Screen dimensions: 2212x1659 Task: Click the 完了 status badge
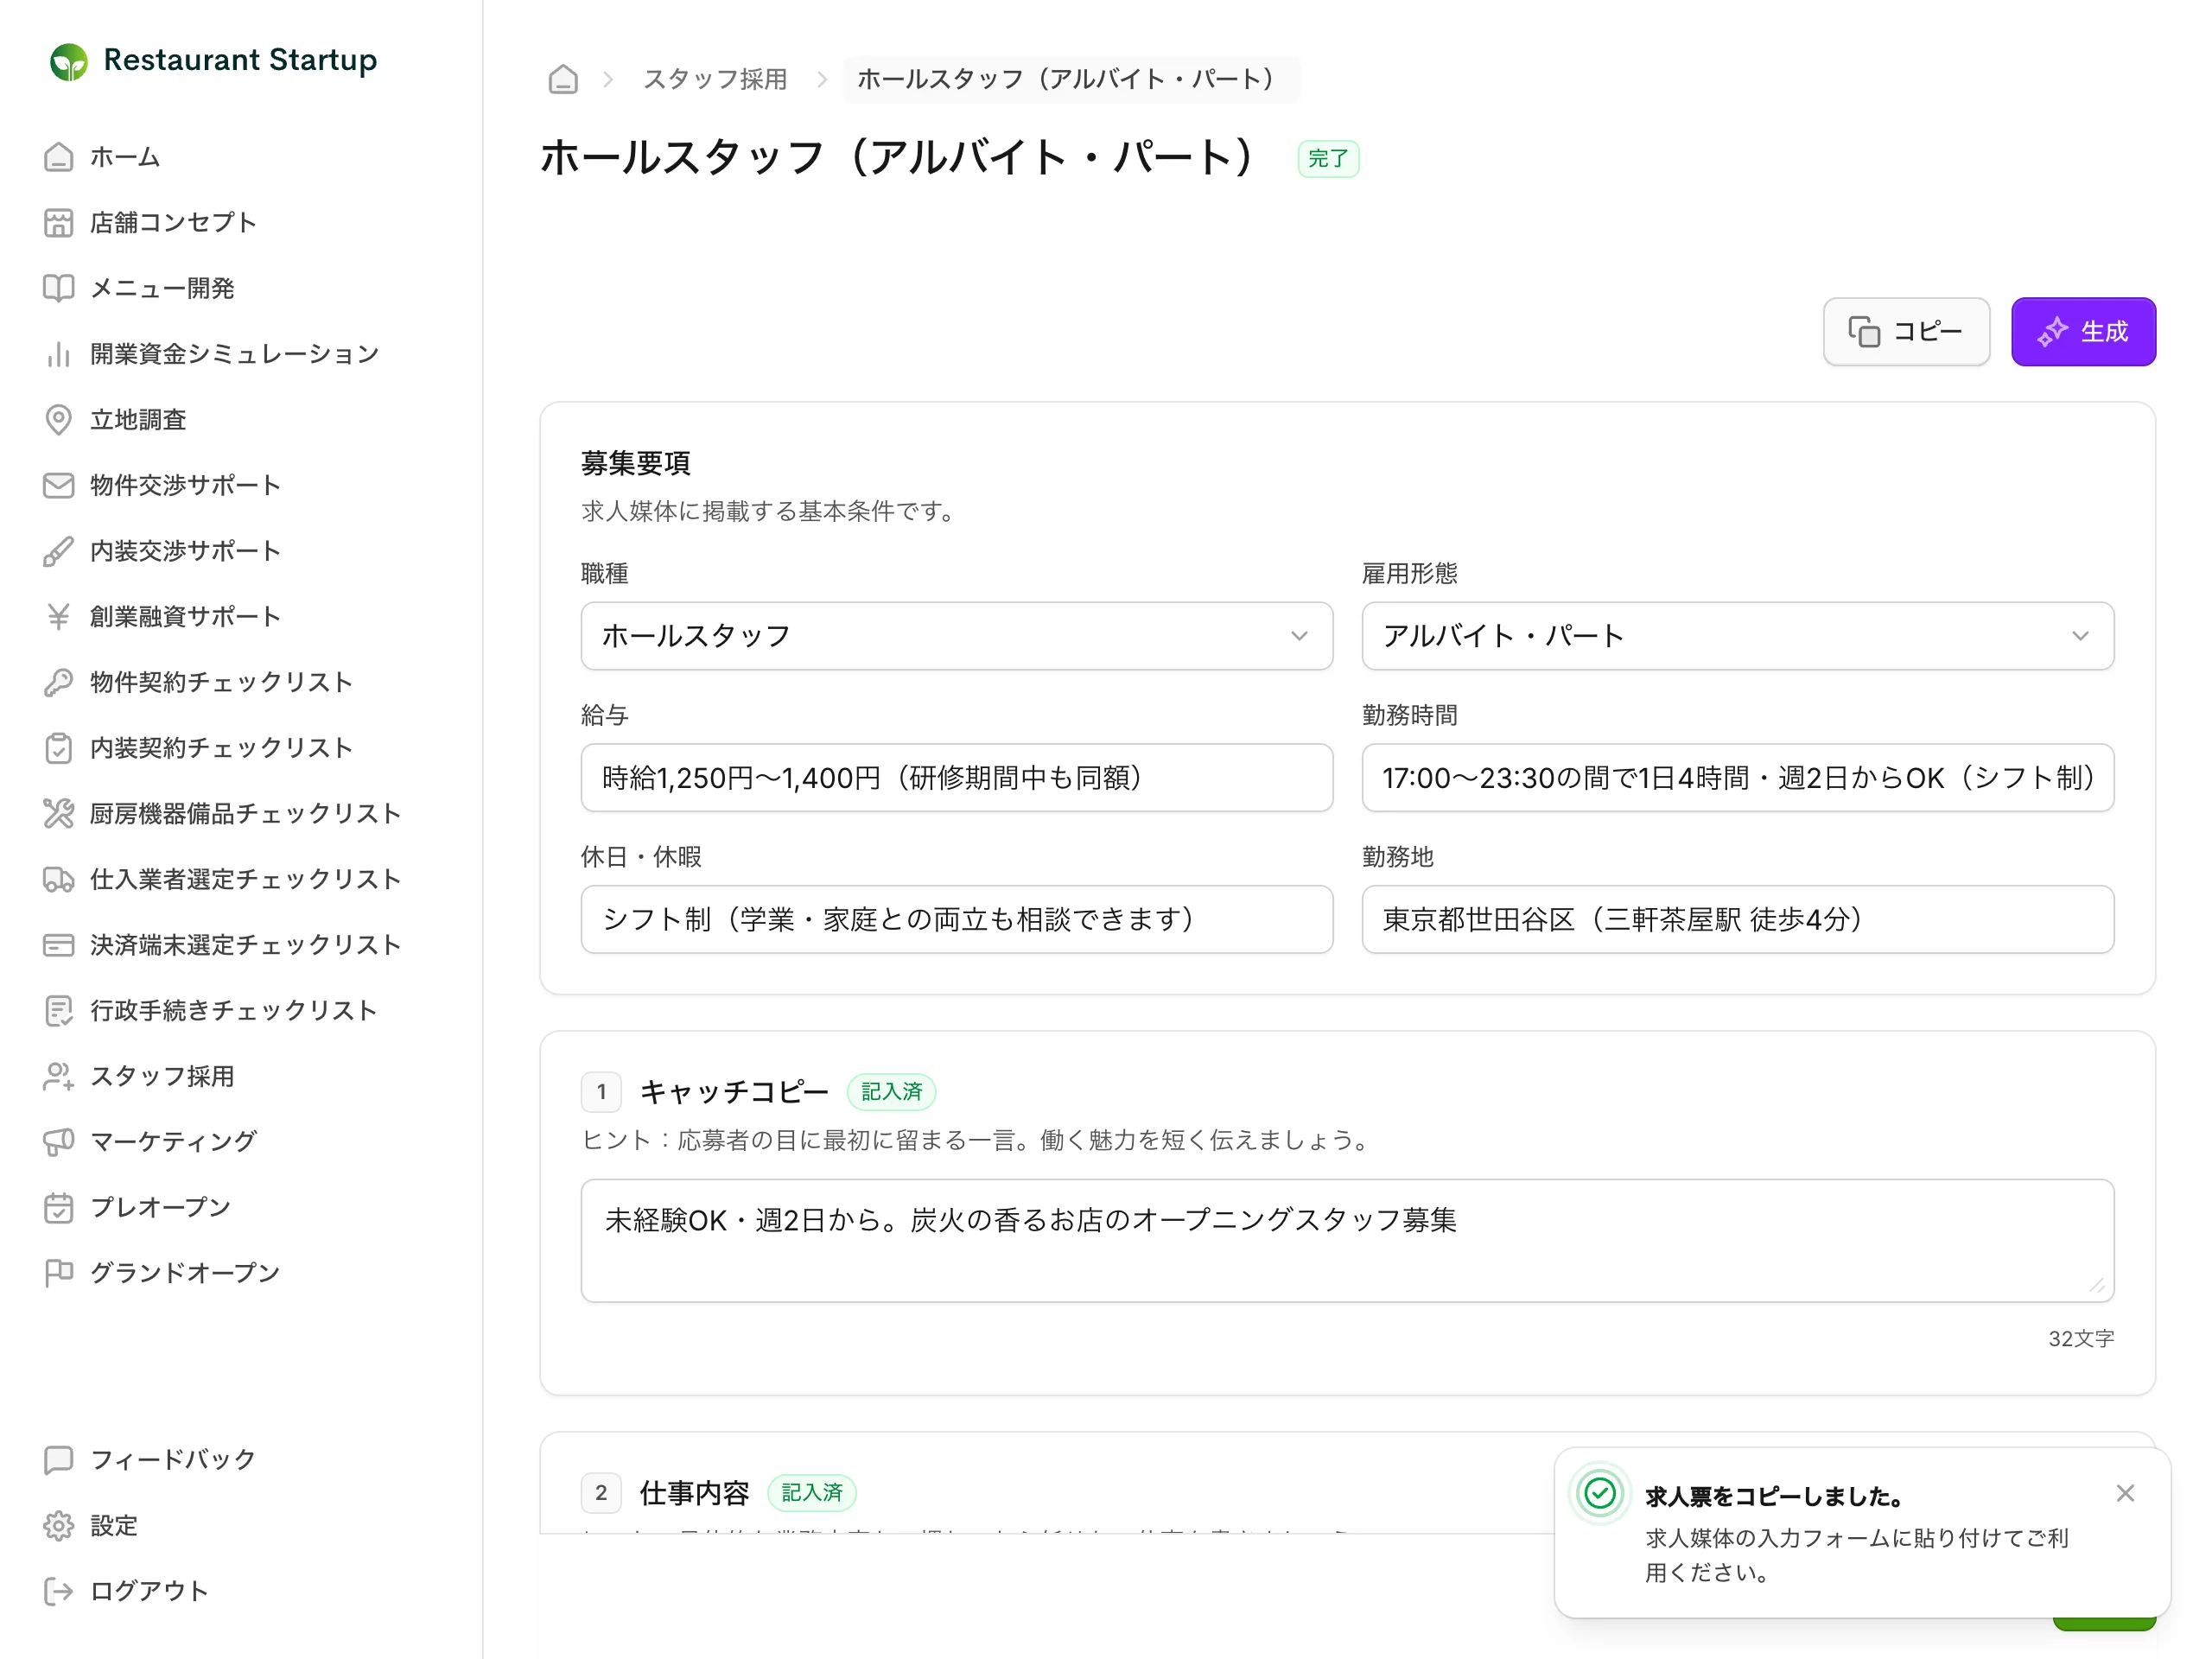(x=1328, y=159)
